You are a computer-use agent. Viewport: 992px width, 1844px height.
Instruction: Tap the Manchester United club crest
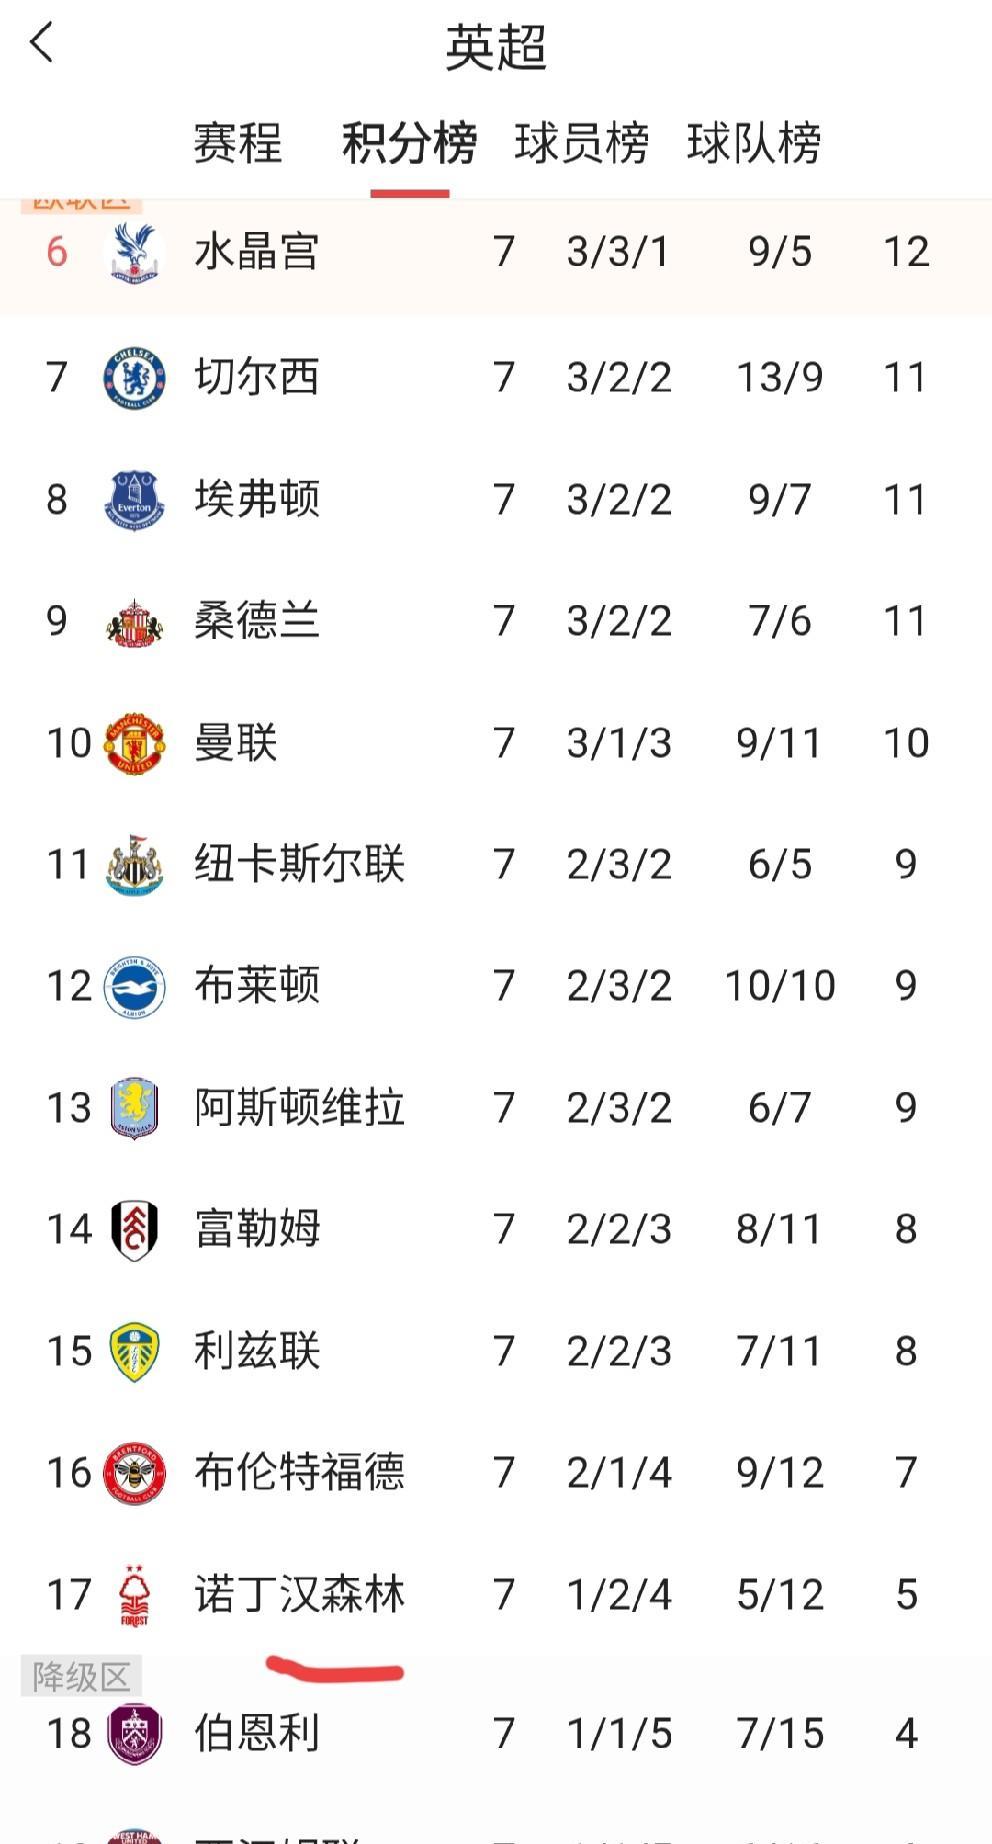(134, 743)
